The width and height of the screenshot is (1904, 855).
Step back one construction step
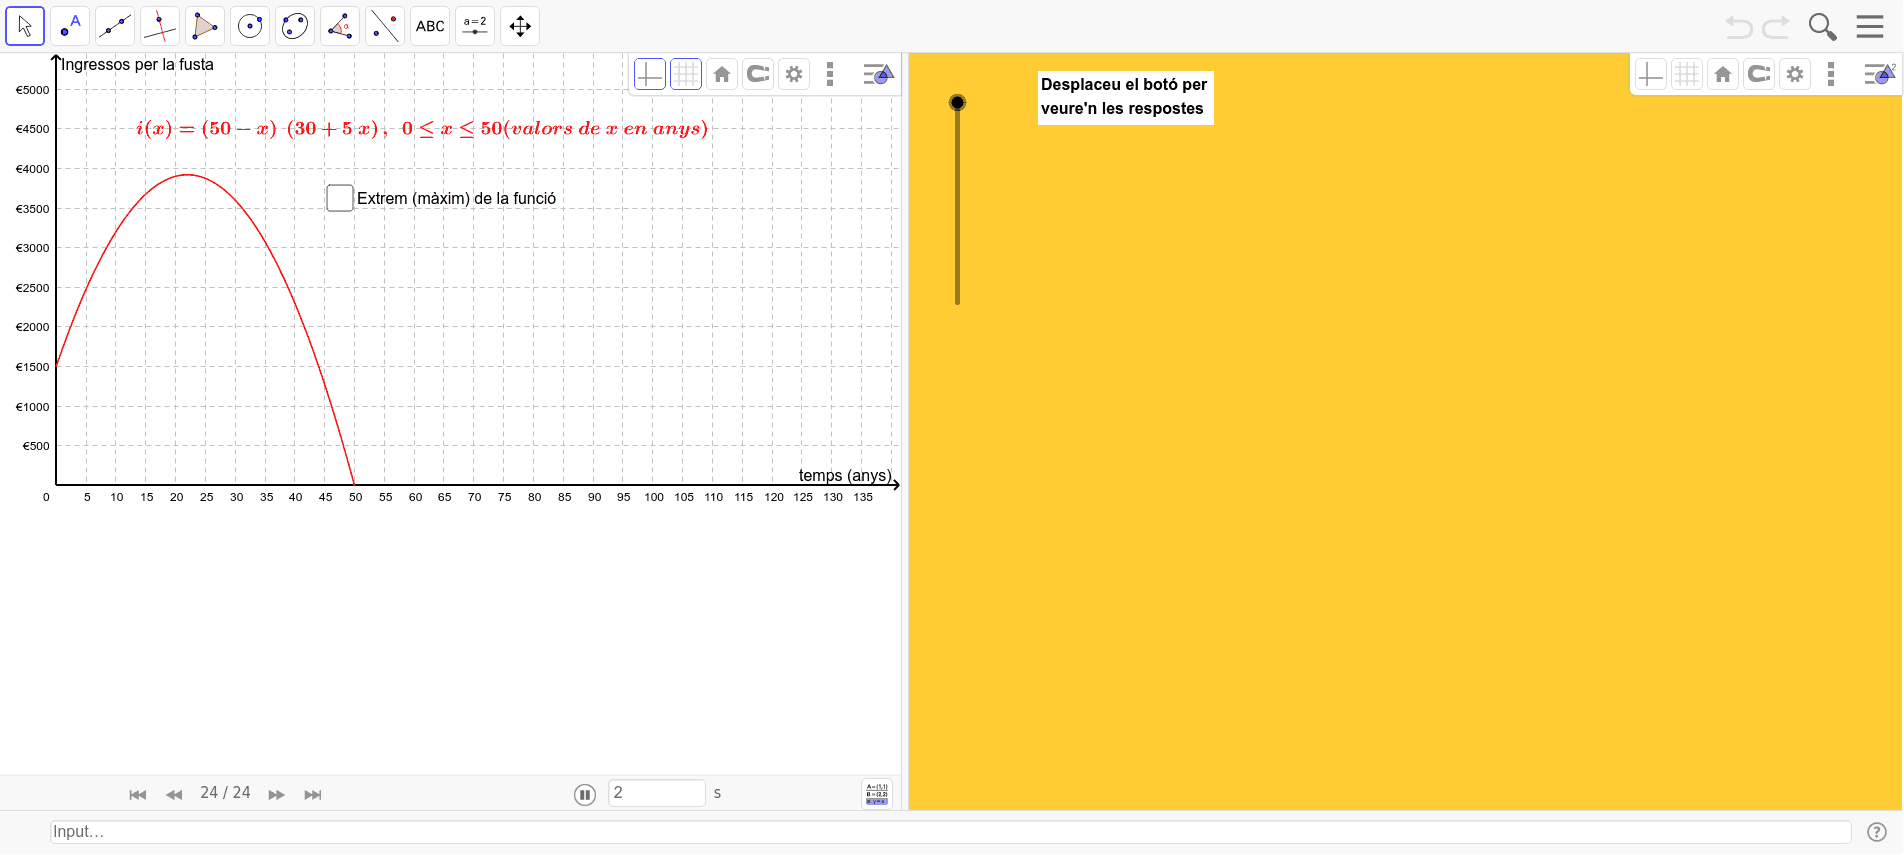coord(174,794)
